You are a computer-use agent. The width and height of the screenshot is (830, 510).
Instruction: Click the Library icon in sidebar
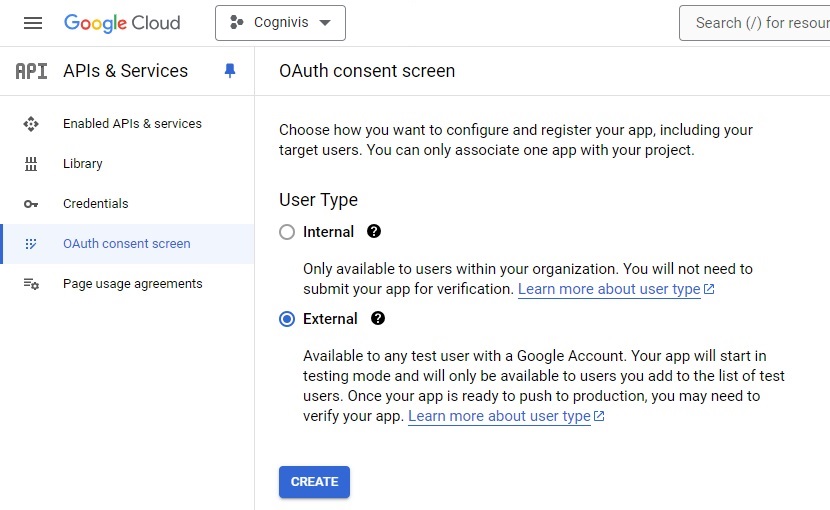31,164
